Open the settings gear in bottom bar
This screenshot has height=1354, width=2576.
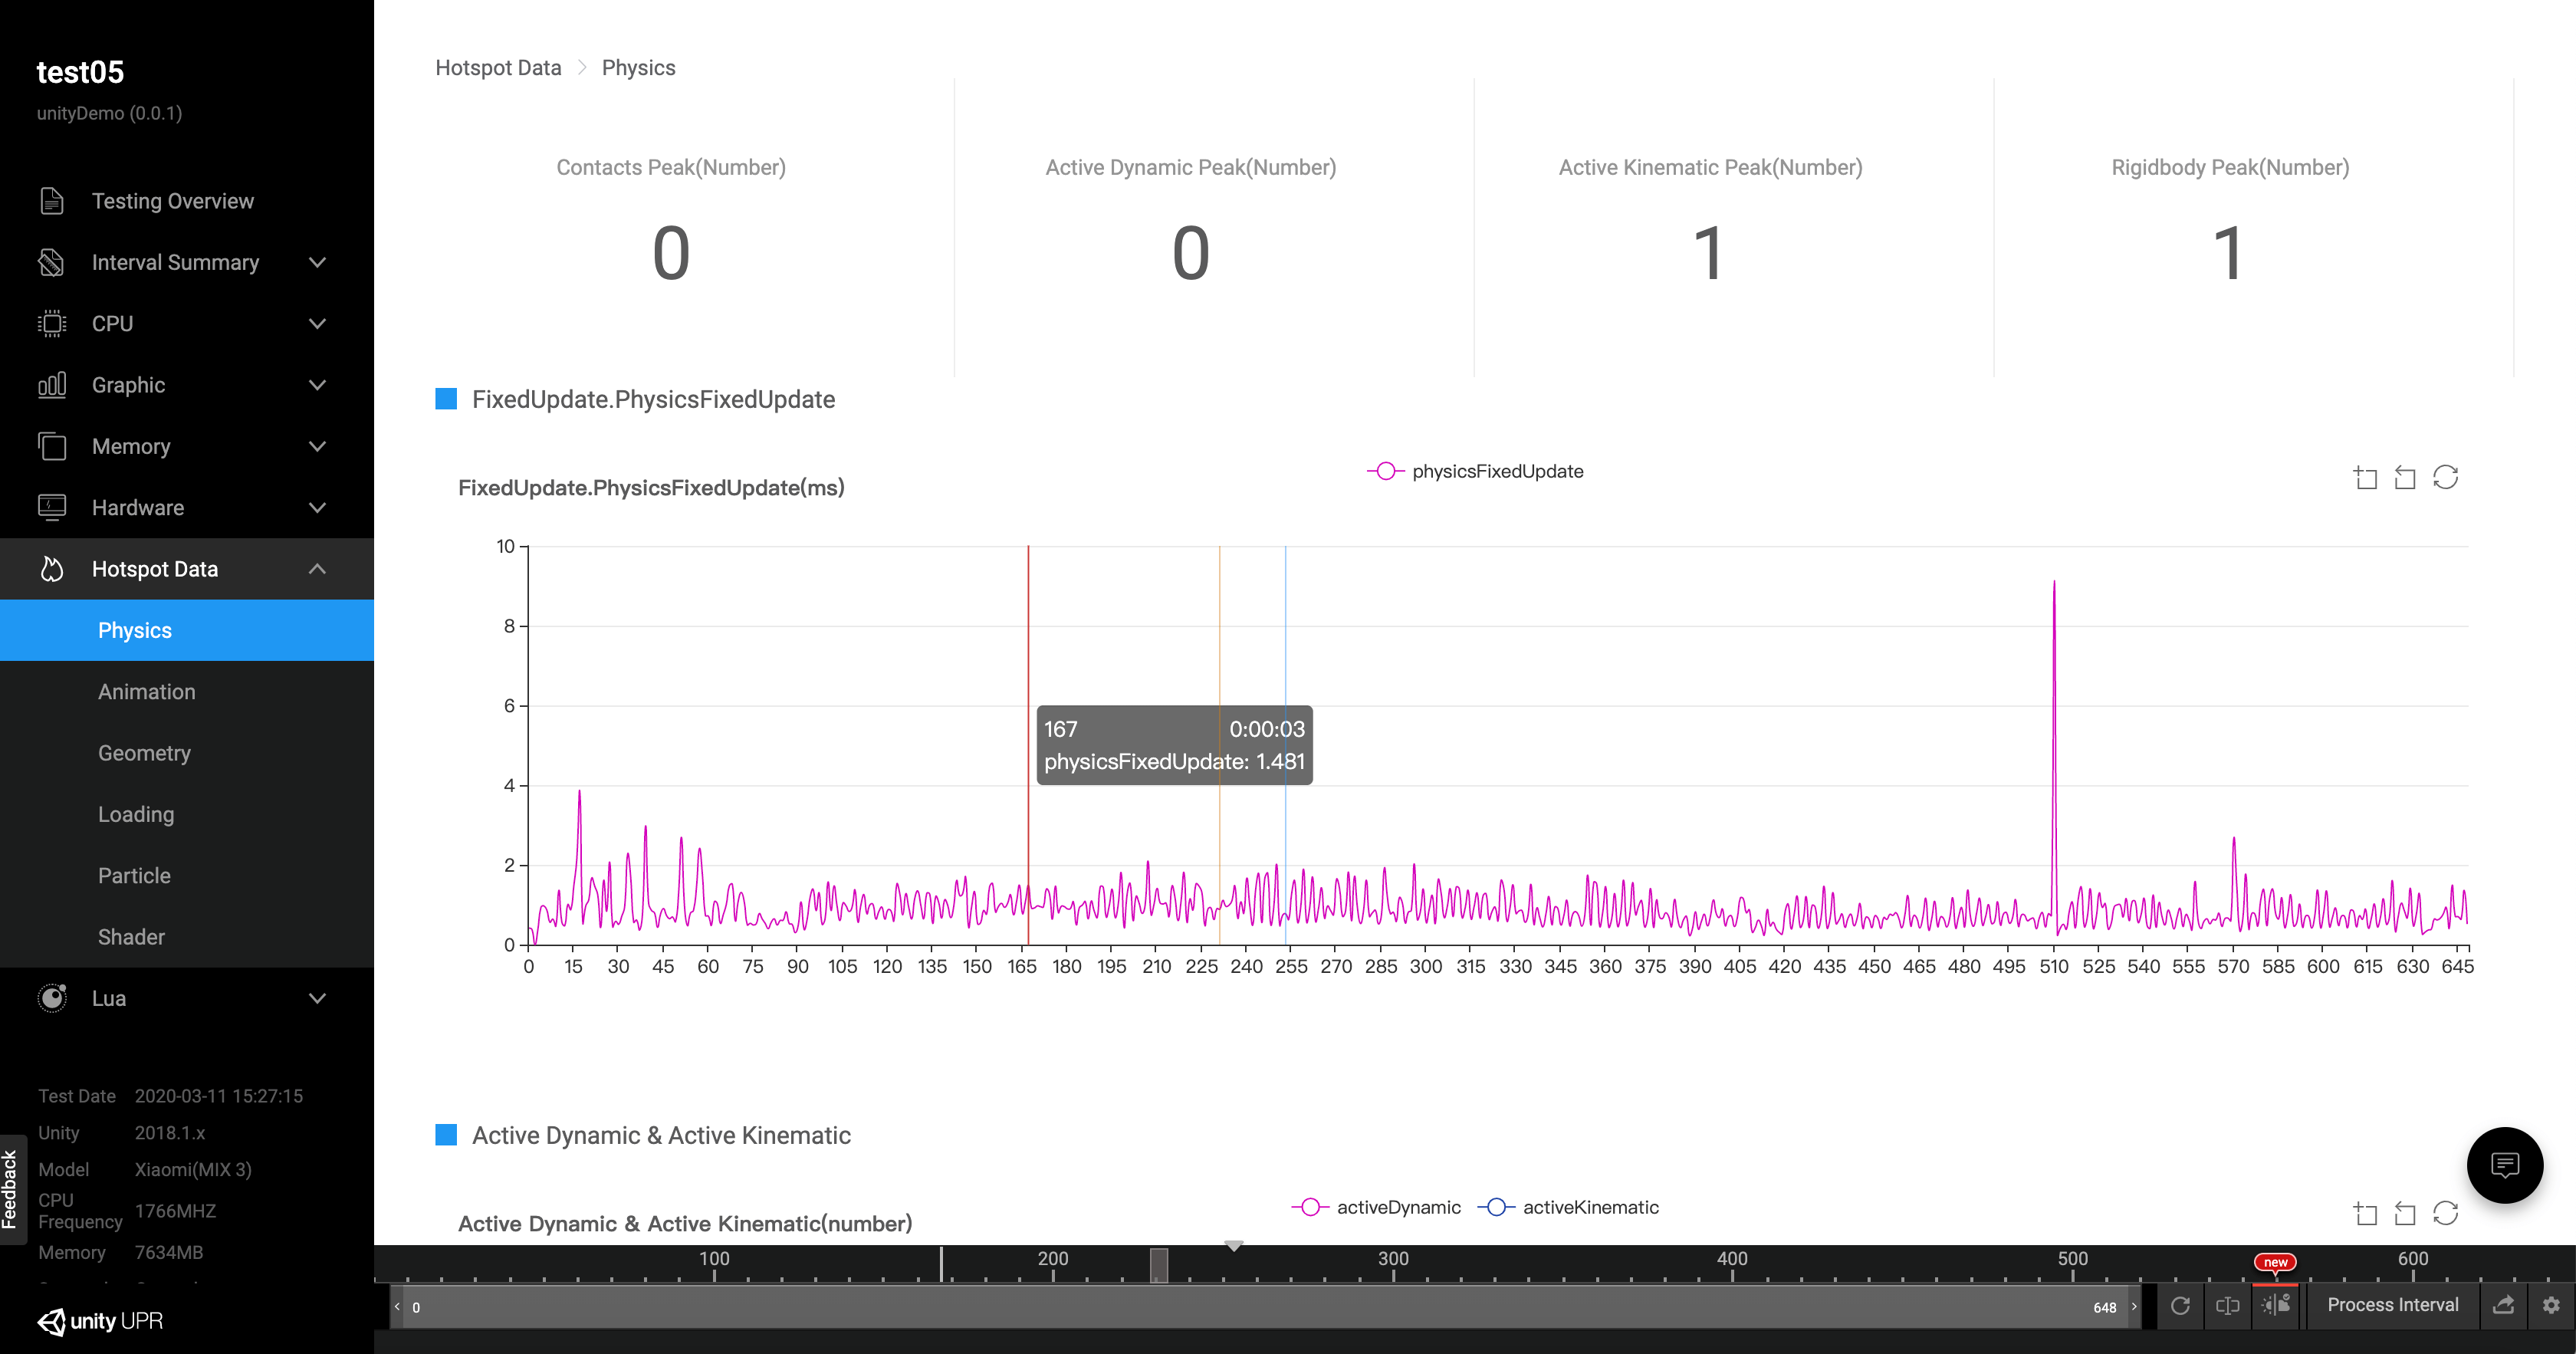coord(2551,1306)
